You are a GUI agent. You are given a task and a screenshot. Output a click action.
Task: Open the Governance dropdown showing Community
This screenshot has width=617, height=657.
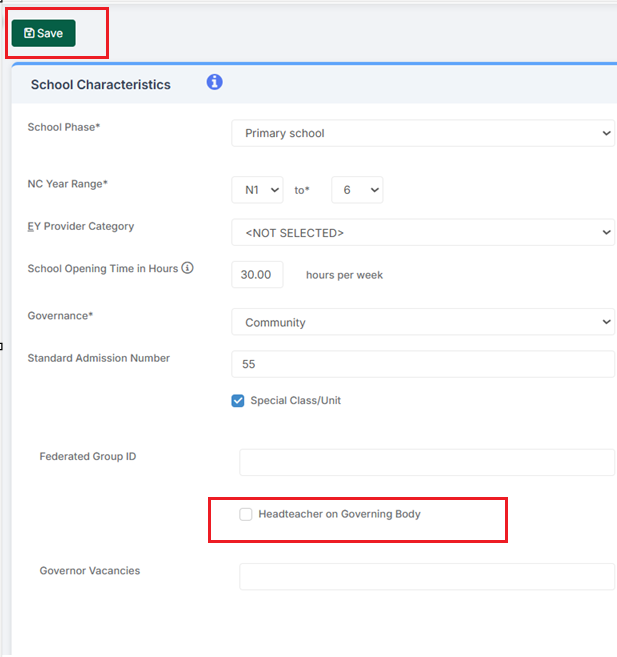pos(422,322)
